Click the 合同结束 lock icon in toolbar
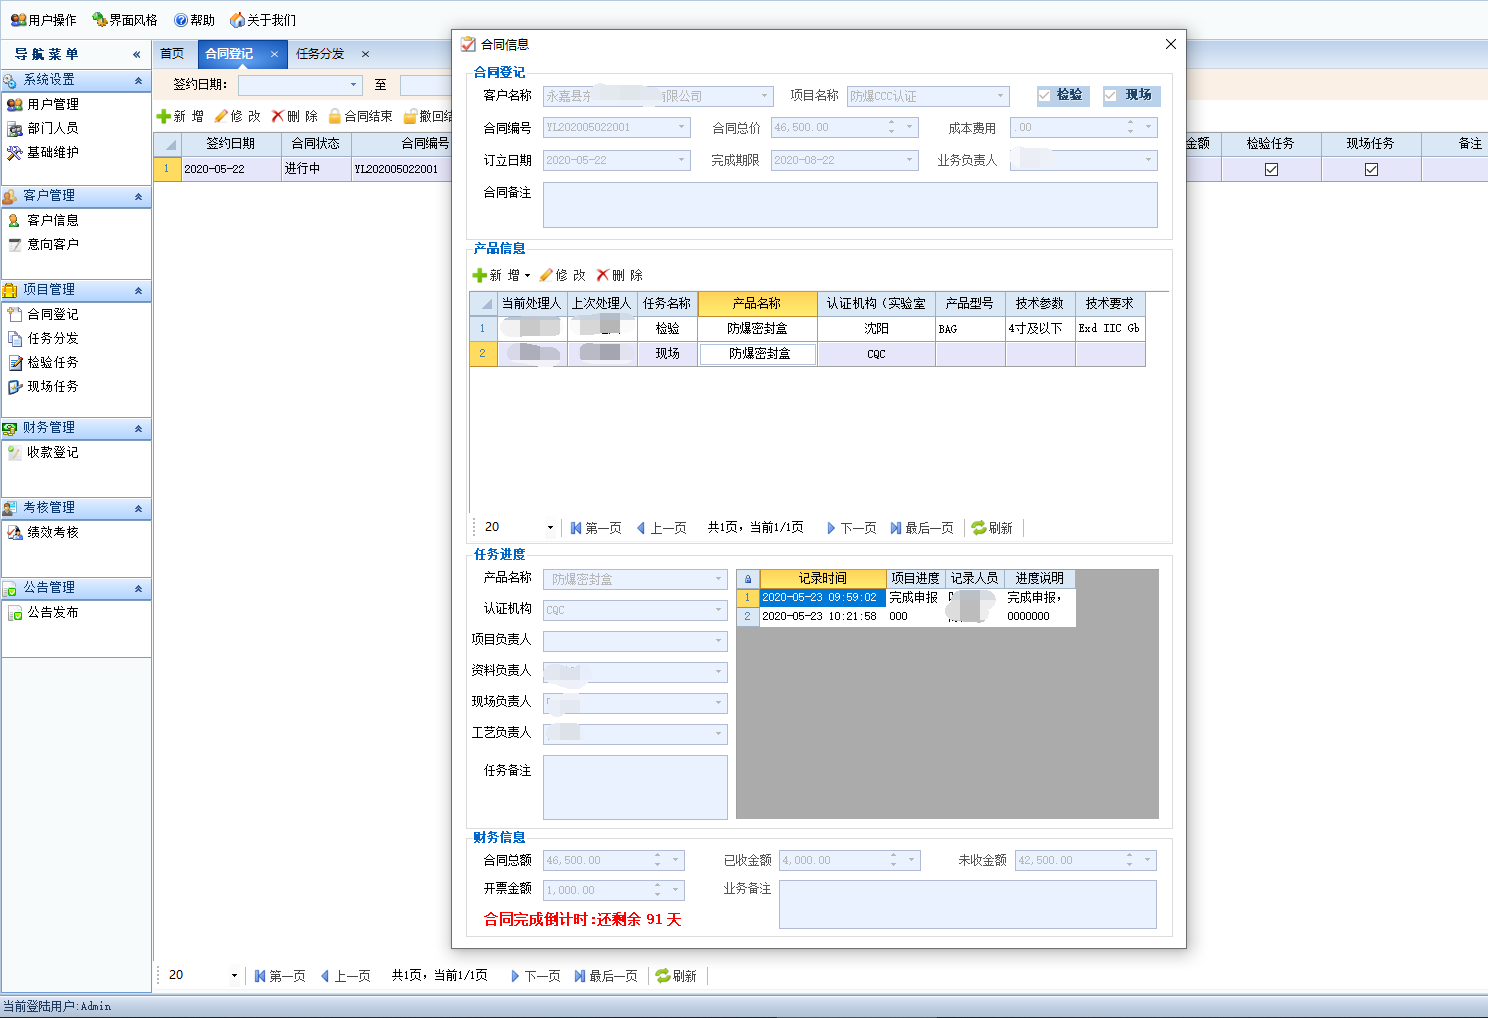 click(335, 117)
